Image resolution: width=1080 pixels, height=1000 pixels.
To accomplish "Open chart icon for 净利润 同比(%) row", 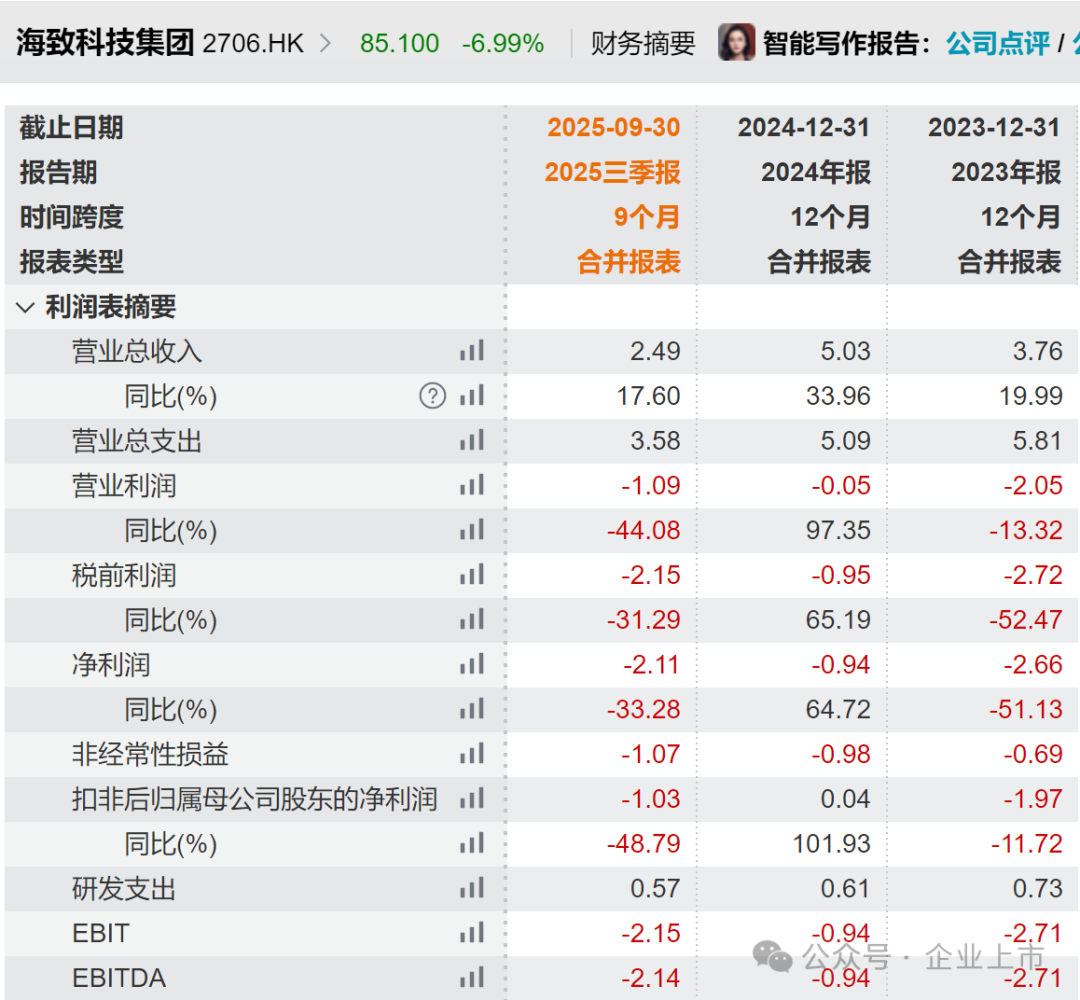I will tap(472, 709).
